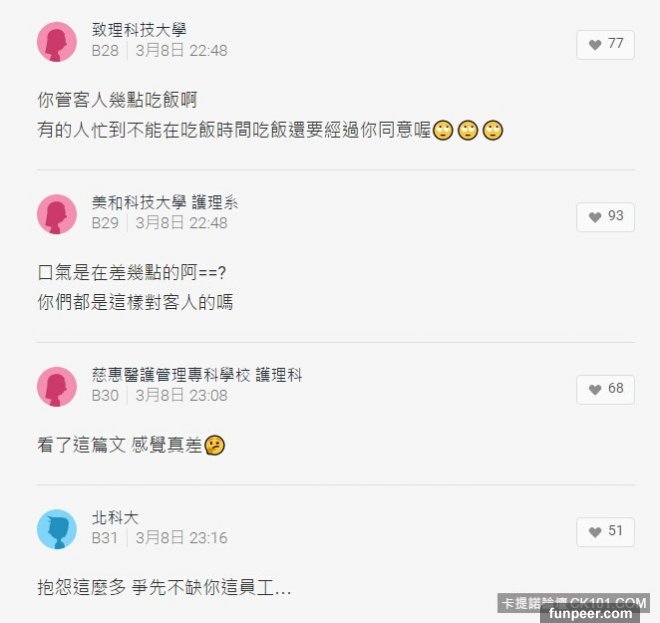Click timestamp 3月8日 23:08 on B30
The height and width of the screenshot is (623, 660).
181,396
